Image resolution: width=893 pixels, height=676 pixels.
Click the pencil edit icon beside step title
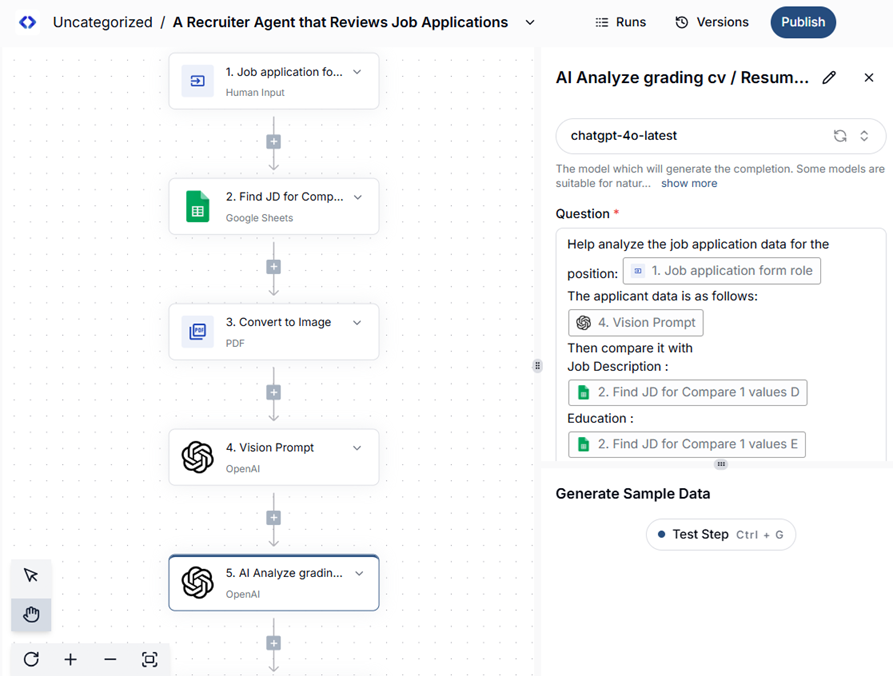[x=828, y=78]
